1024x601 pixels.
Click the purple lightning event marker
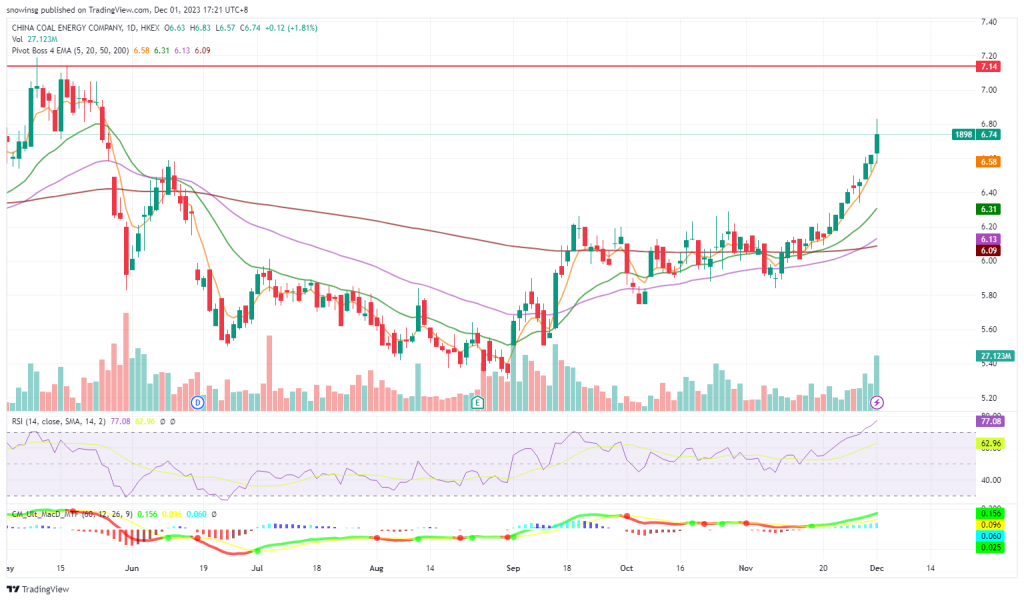(877, 402)
